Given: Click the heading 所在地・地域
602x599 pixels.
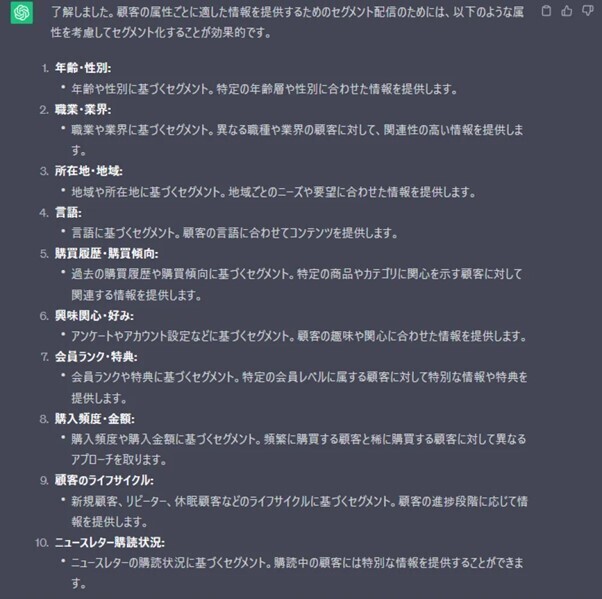Looking at the screenshot, I should pyautogui.click(x=89, y=171).
